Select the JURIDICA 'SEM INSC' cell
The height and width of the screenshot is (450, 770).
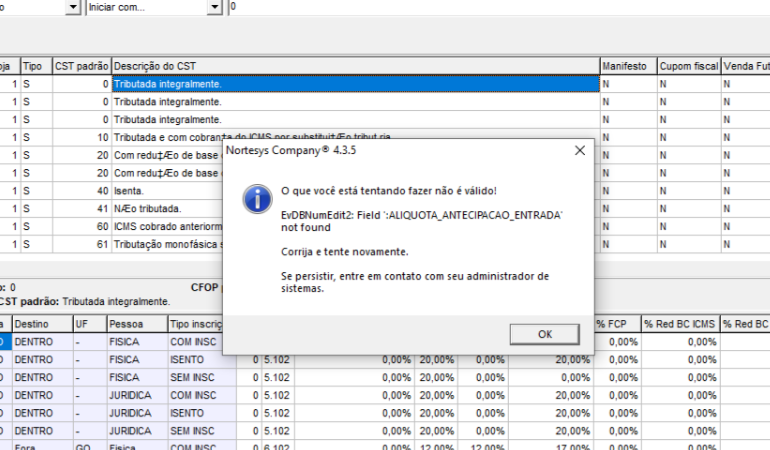pos(202,431)
